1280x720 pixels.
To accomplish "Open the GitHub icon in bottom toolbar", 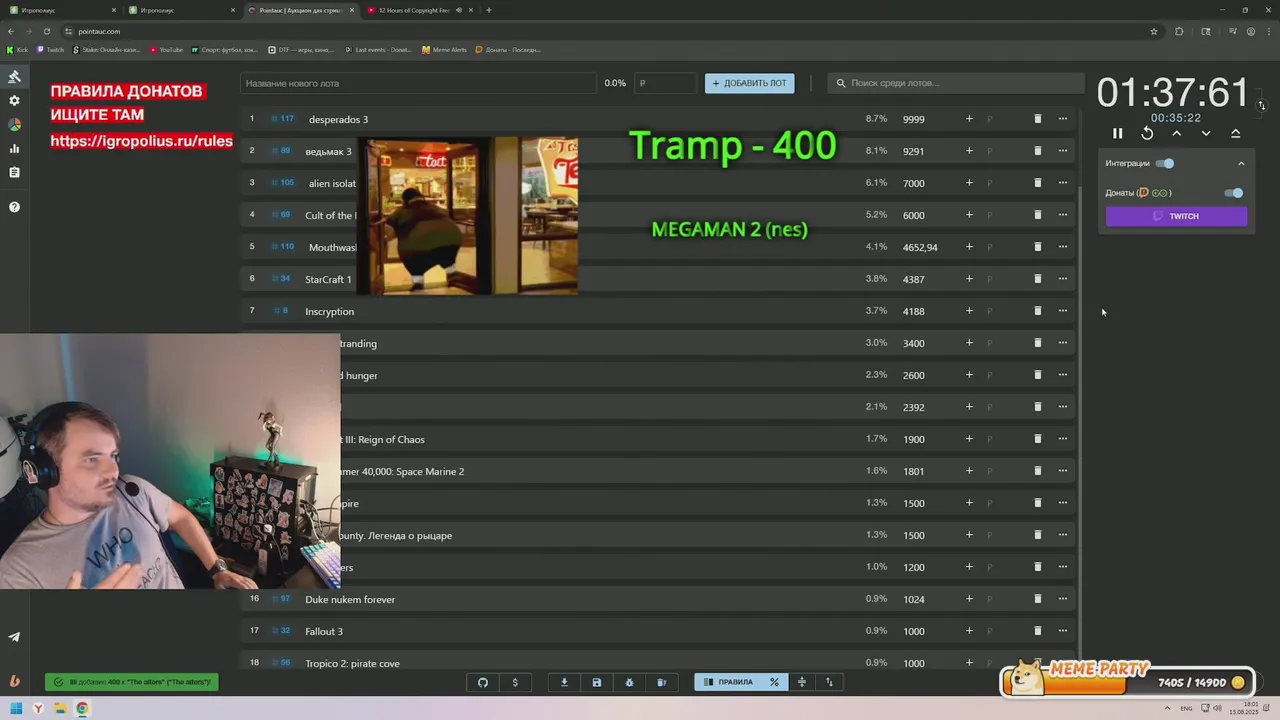I will click(x=483, y=682).
